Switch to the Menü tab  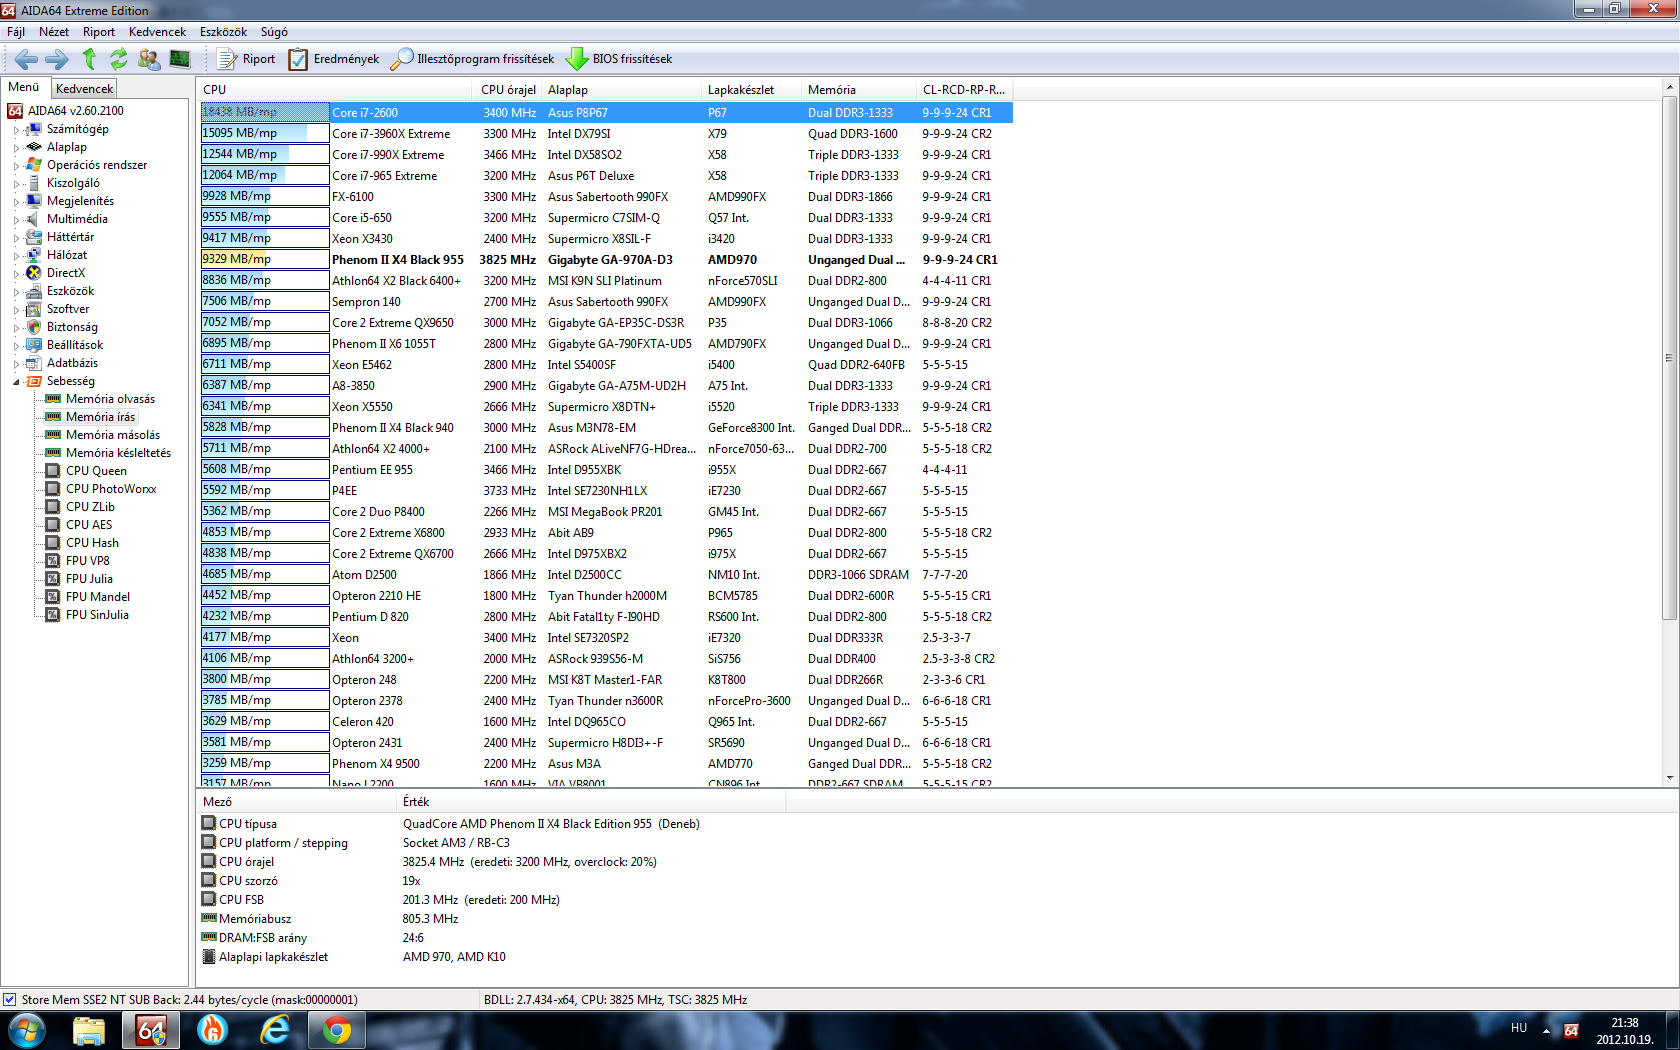tap(24, 88)
